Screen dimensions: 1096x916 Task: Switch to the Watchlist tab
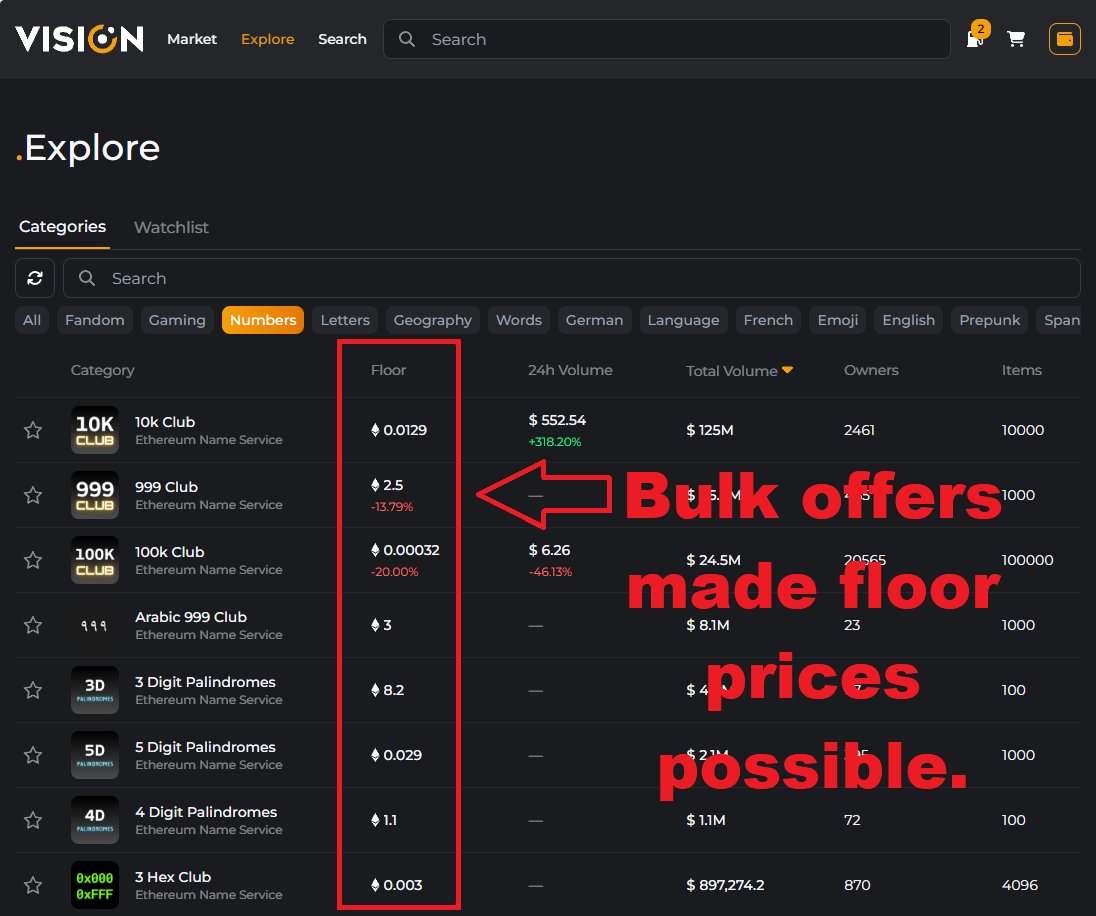tap(171, 227)
